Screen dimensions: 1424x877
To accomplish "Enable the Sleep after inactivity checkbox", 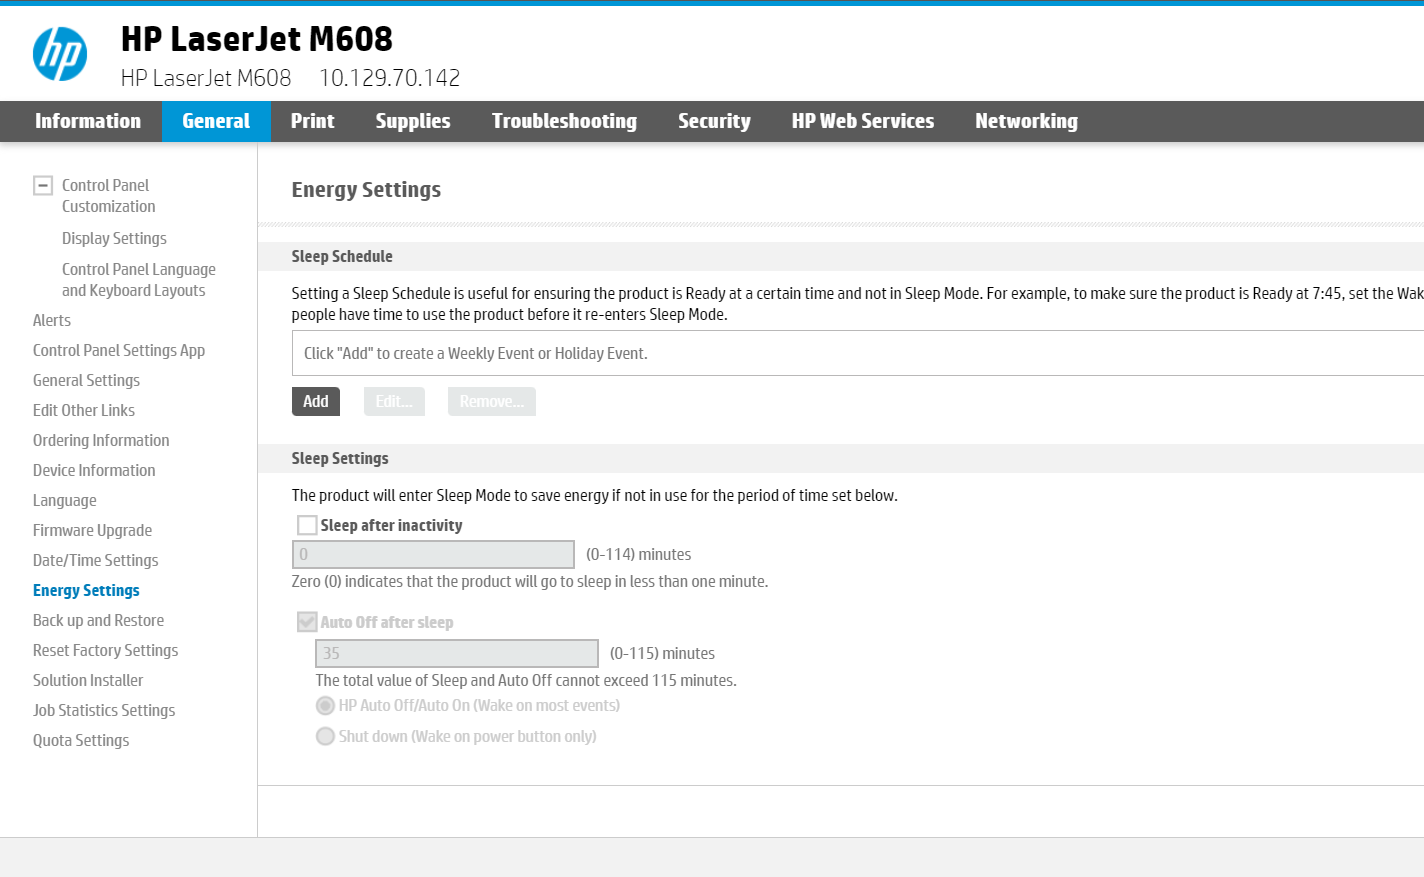I will [x=306, y=524].
